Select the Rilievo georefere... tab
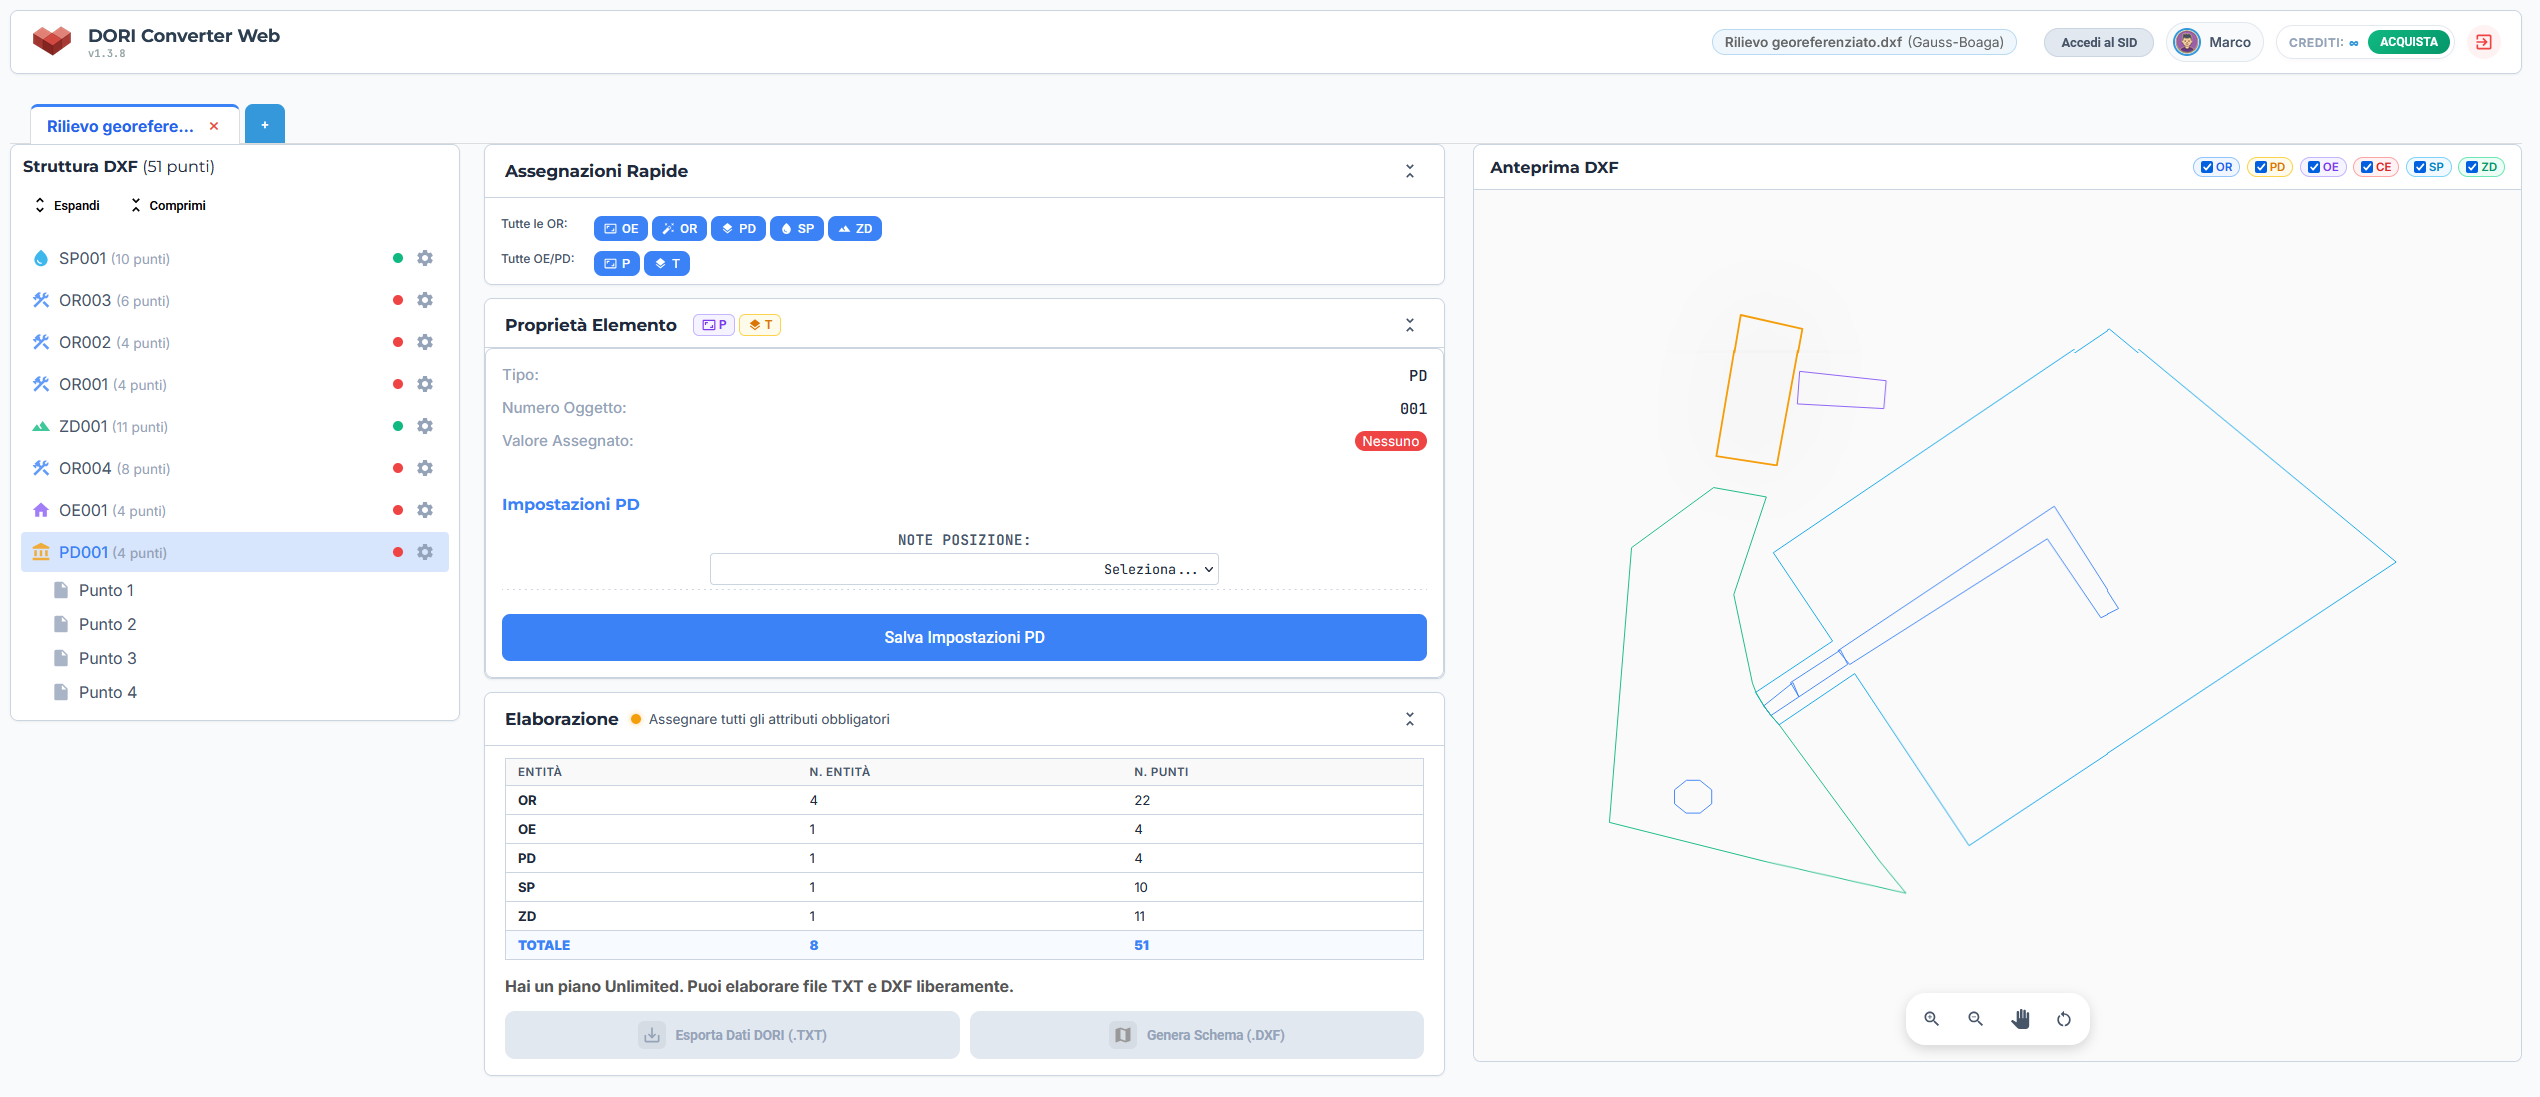This screenshot has width=2540, height=1097. (x=120, y=126)
